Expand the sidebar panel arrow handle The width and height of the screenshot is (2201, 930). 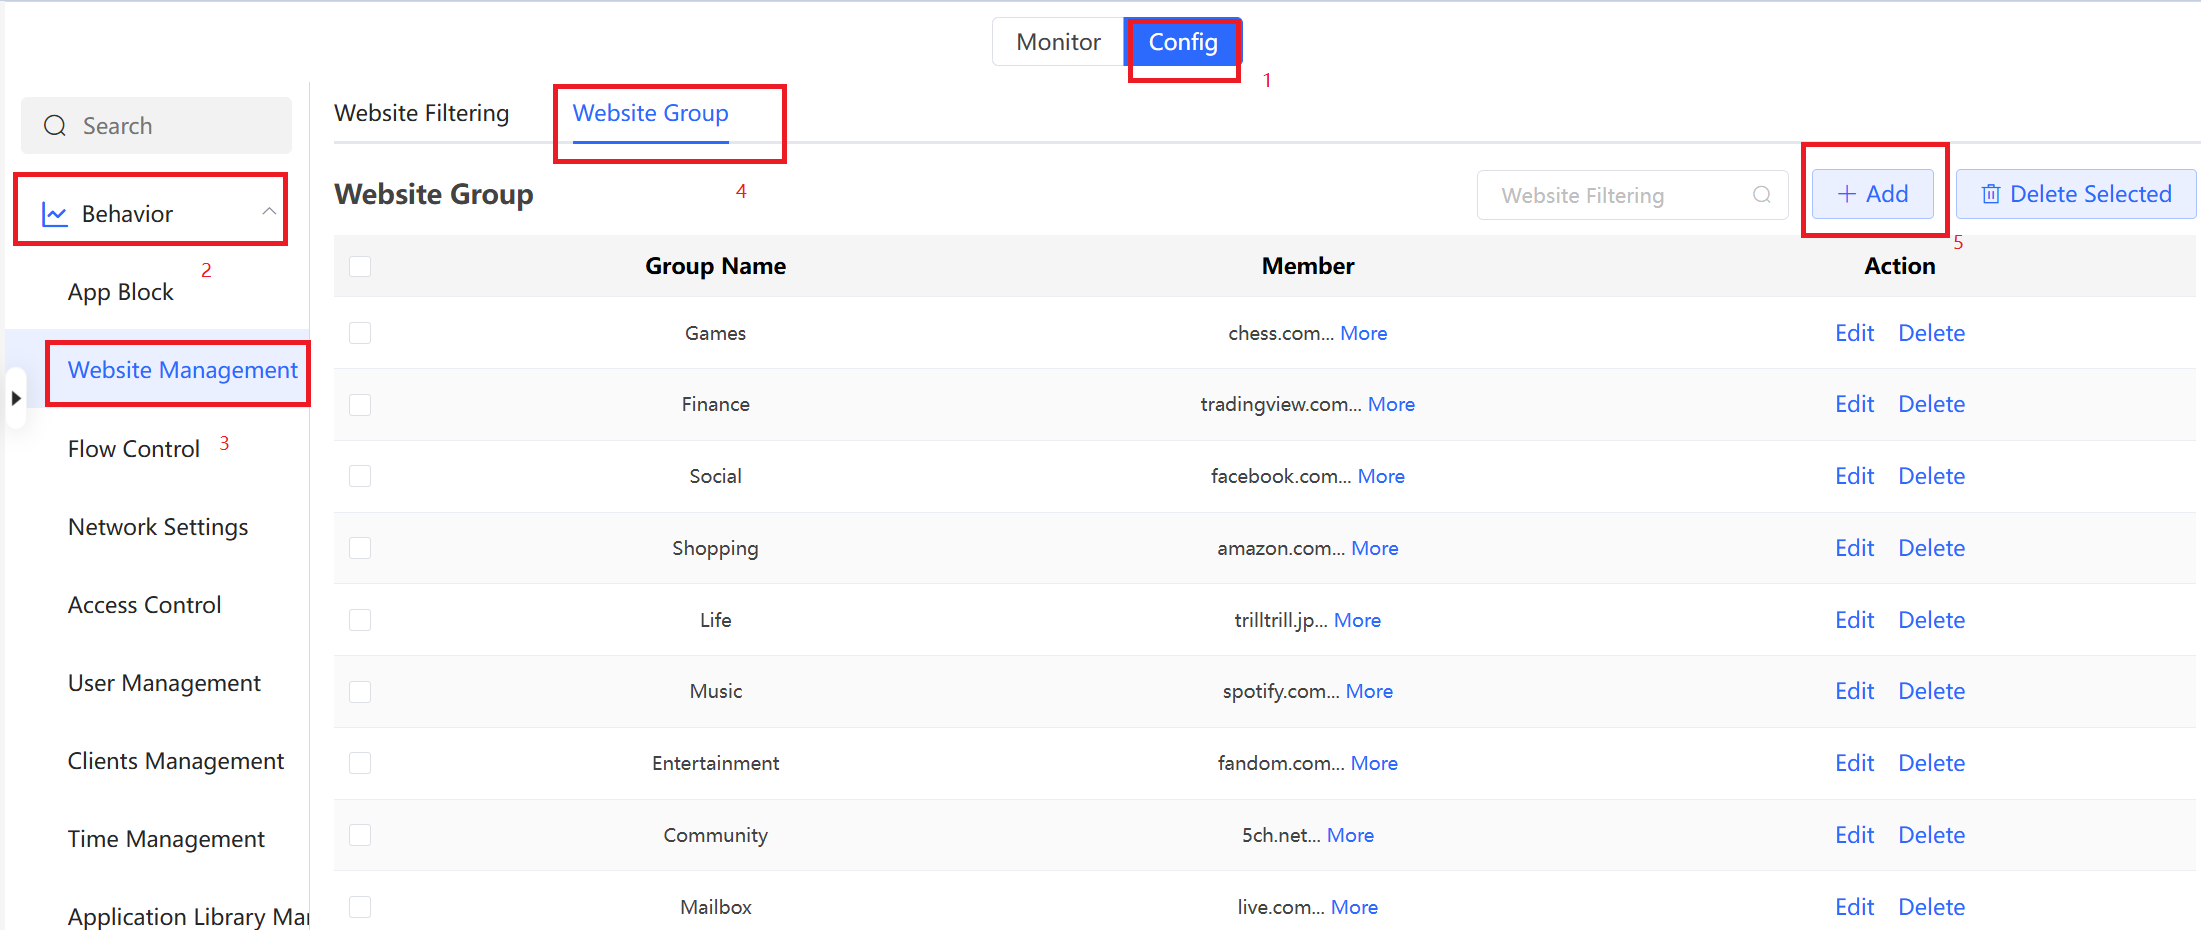(15, 398)
